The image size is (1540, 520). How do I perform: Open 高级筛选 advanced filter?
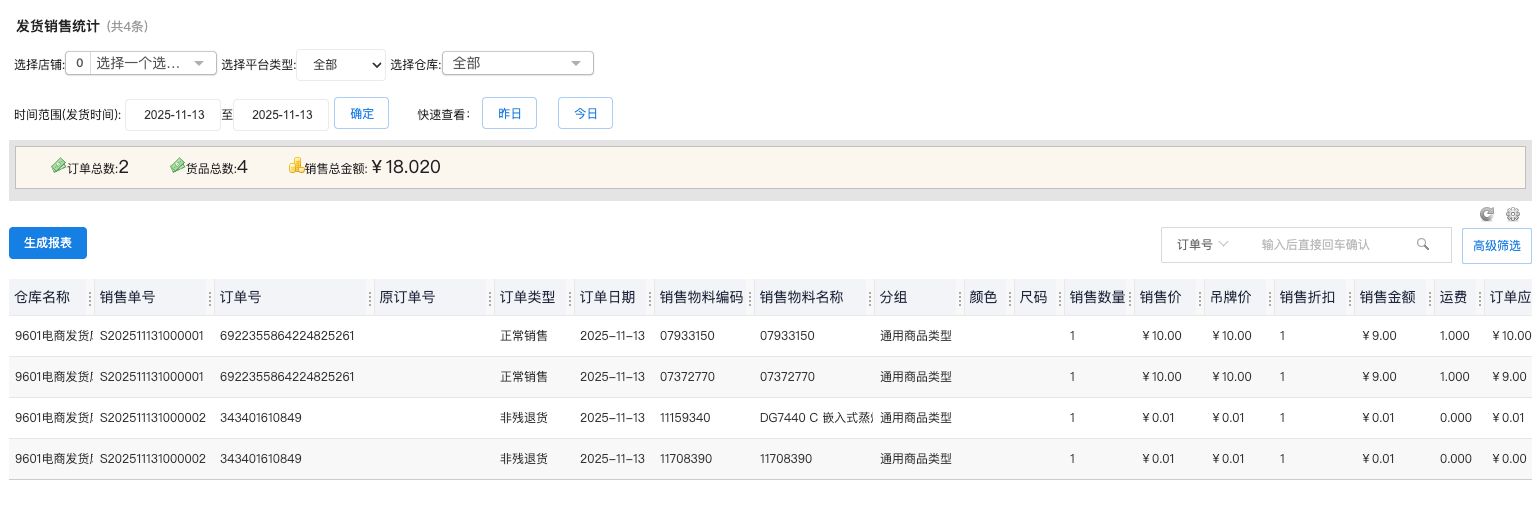[x=1496, y=246]
